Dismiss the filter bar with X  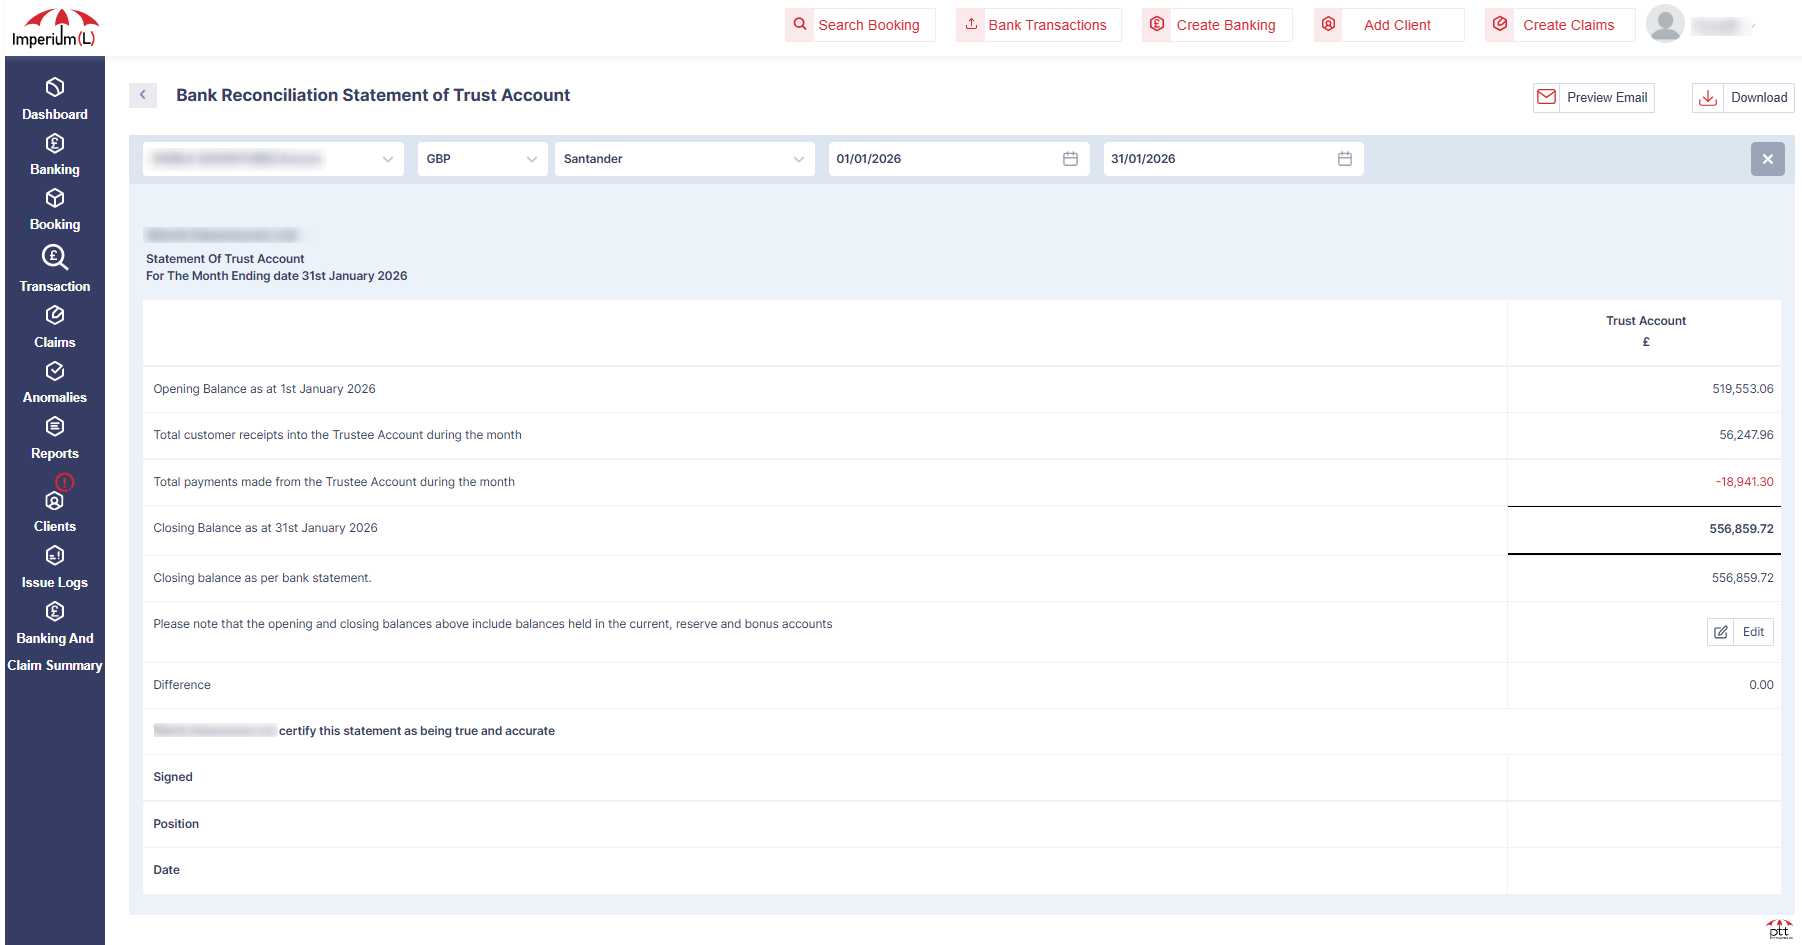point(1767,158)
